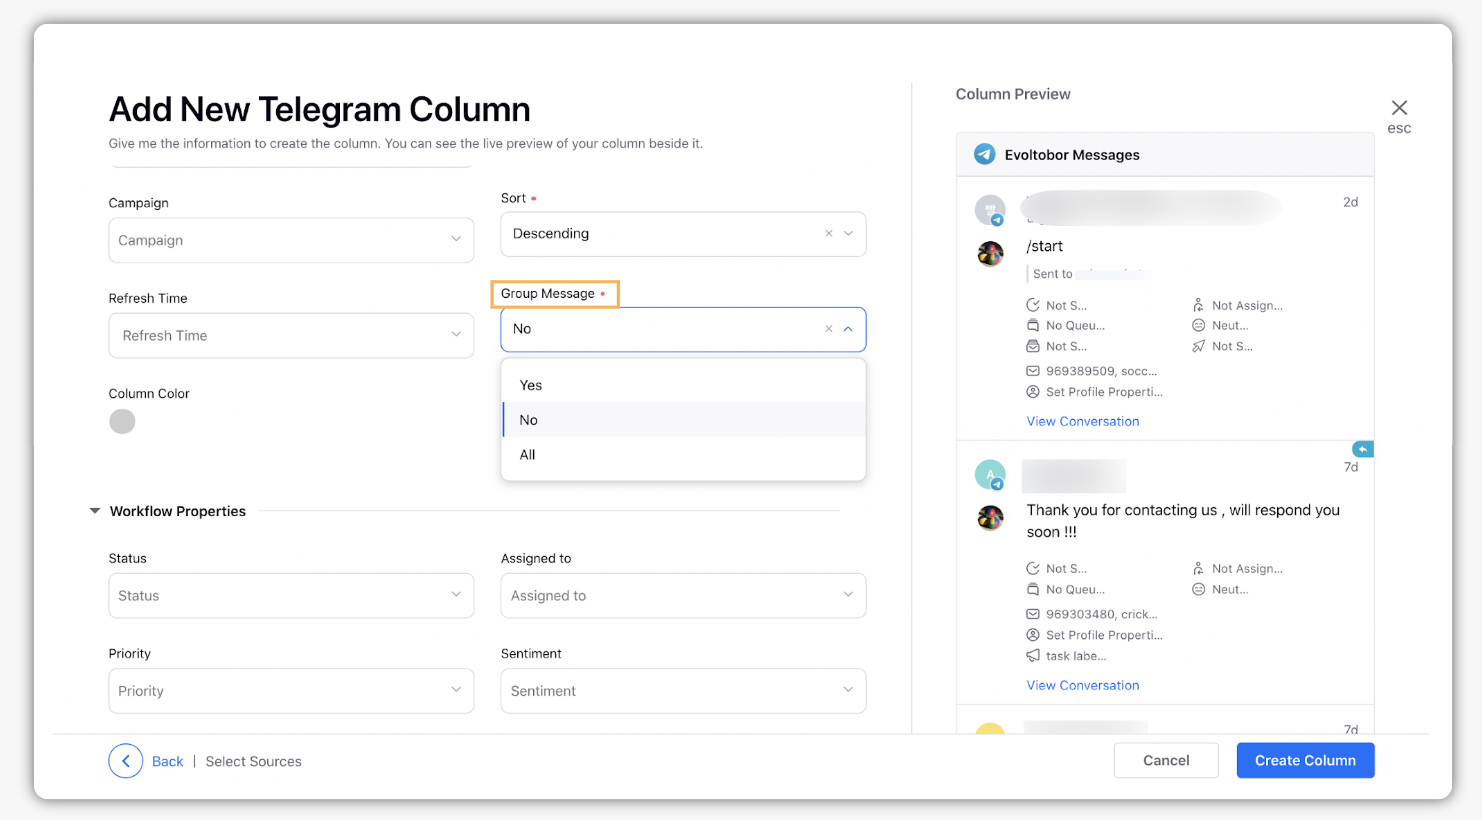Click the Not S... status icon in /start message
This screenshot has height=820, width=1482.
tap(1033, 305)
